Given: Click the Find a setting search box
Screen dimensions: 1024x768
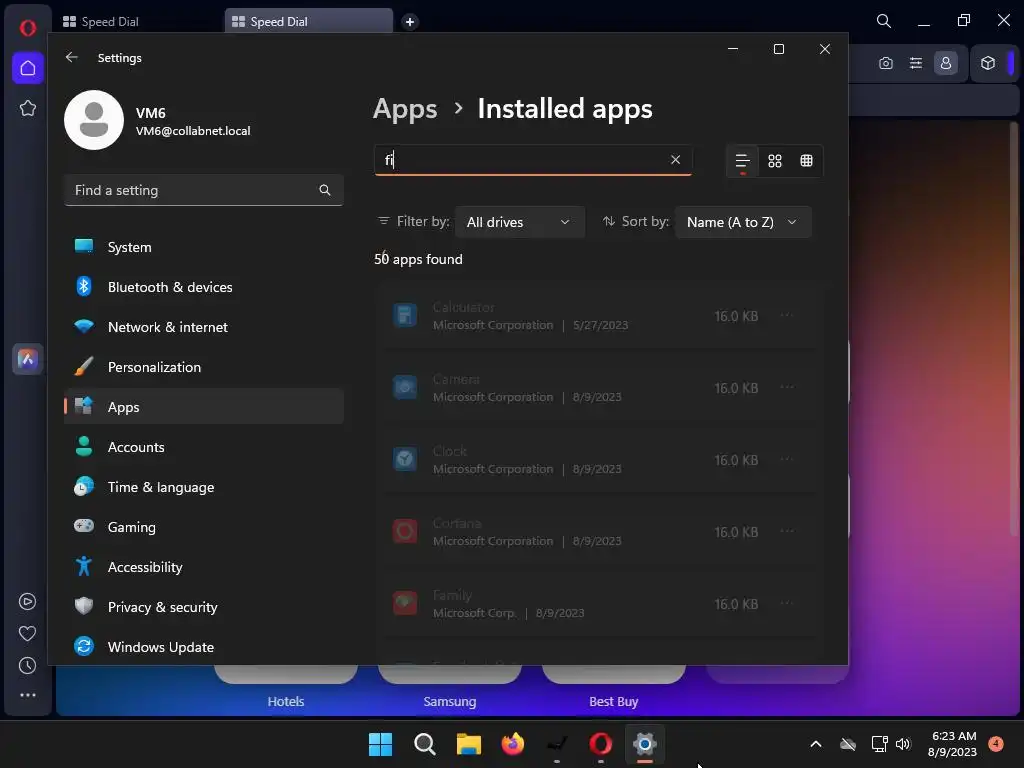Looking at the screenshot, I should click(204, 190).
